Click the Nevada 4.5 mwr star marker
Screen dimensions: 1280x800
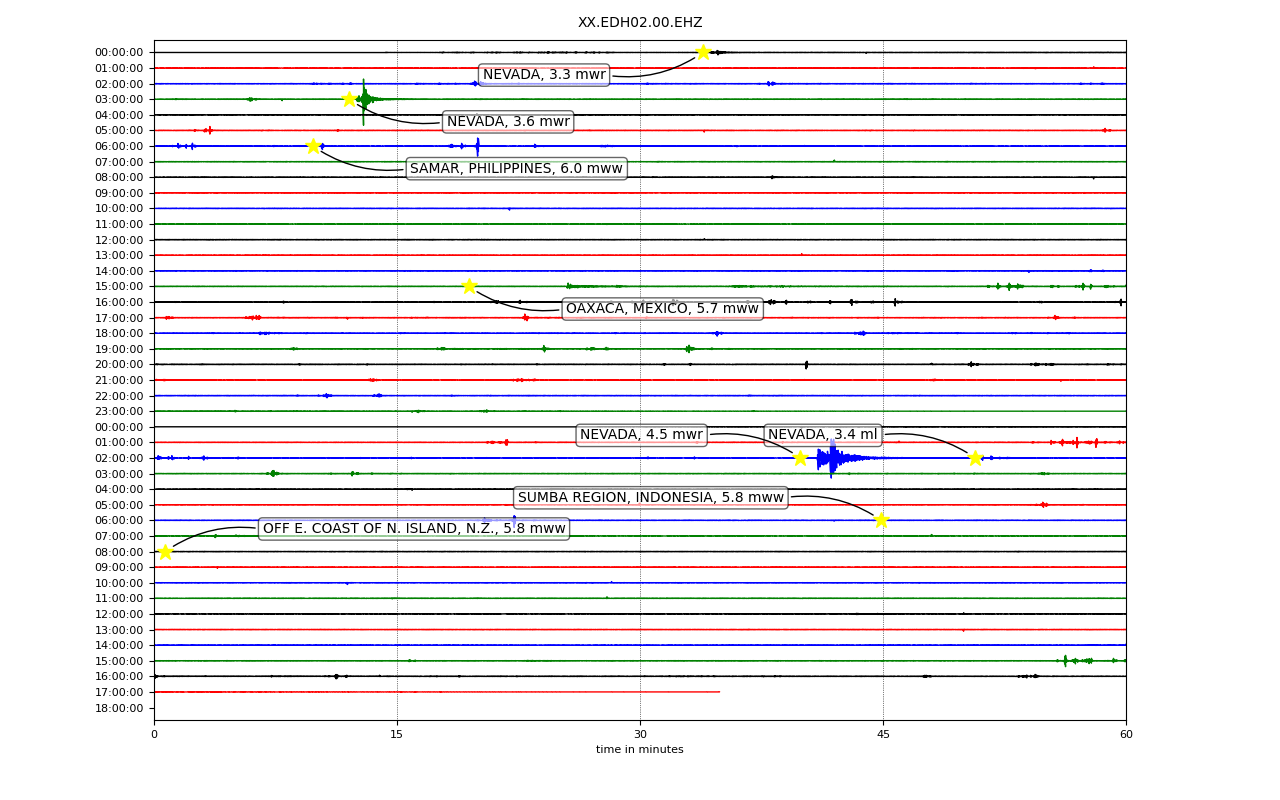click(800, 458)
